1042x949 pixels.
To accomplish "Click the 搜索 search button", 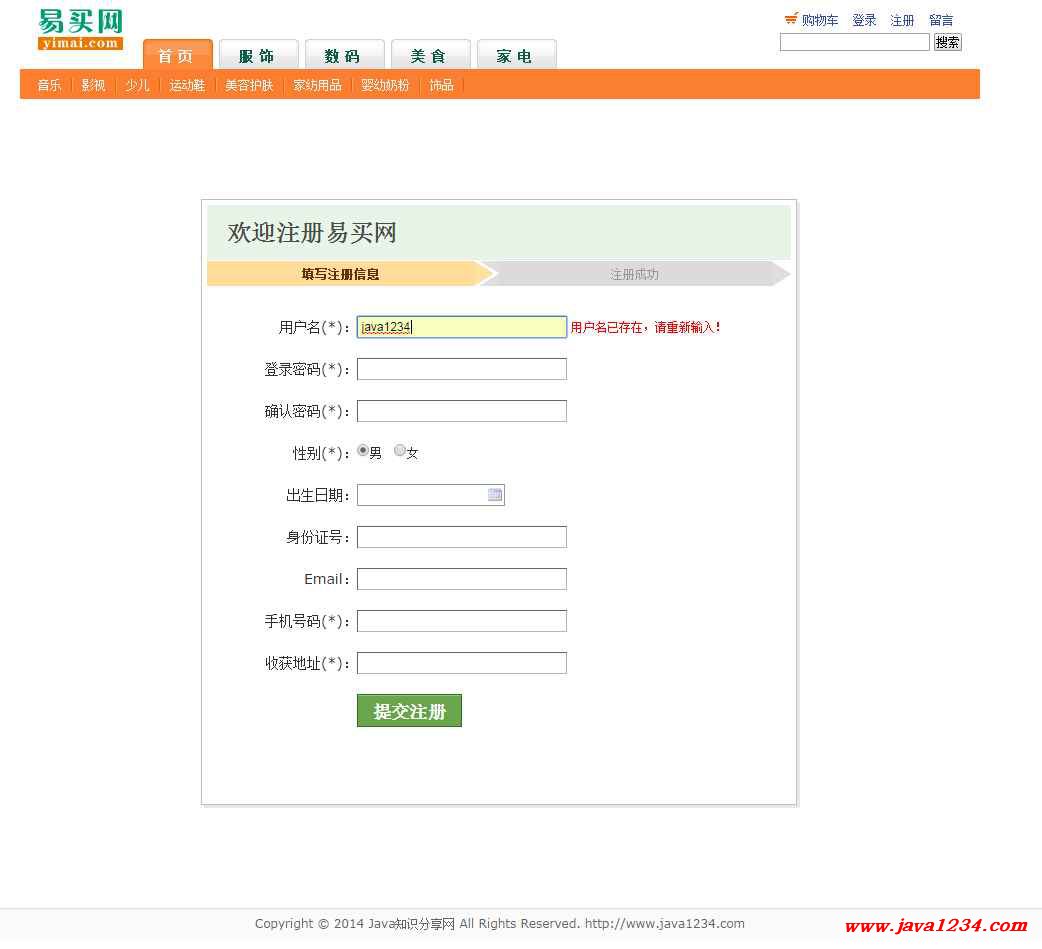I will click(947, 42).
